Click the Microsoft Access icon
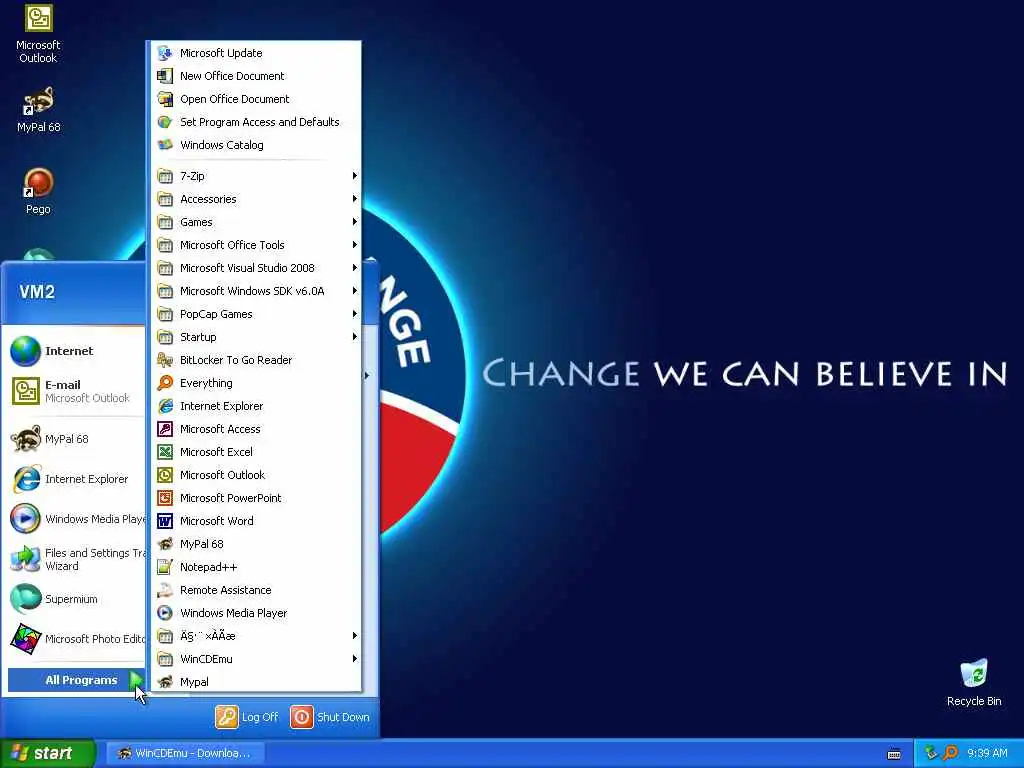 (165, 429)
